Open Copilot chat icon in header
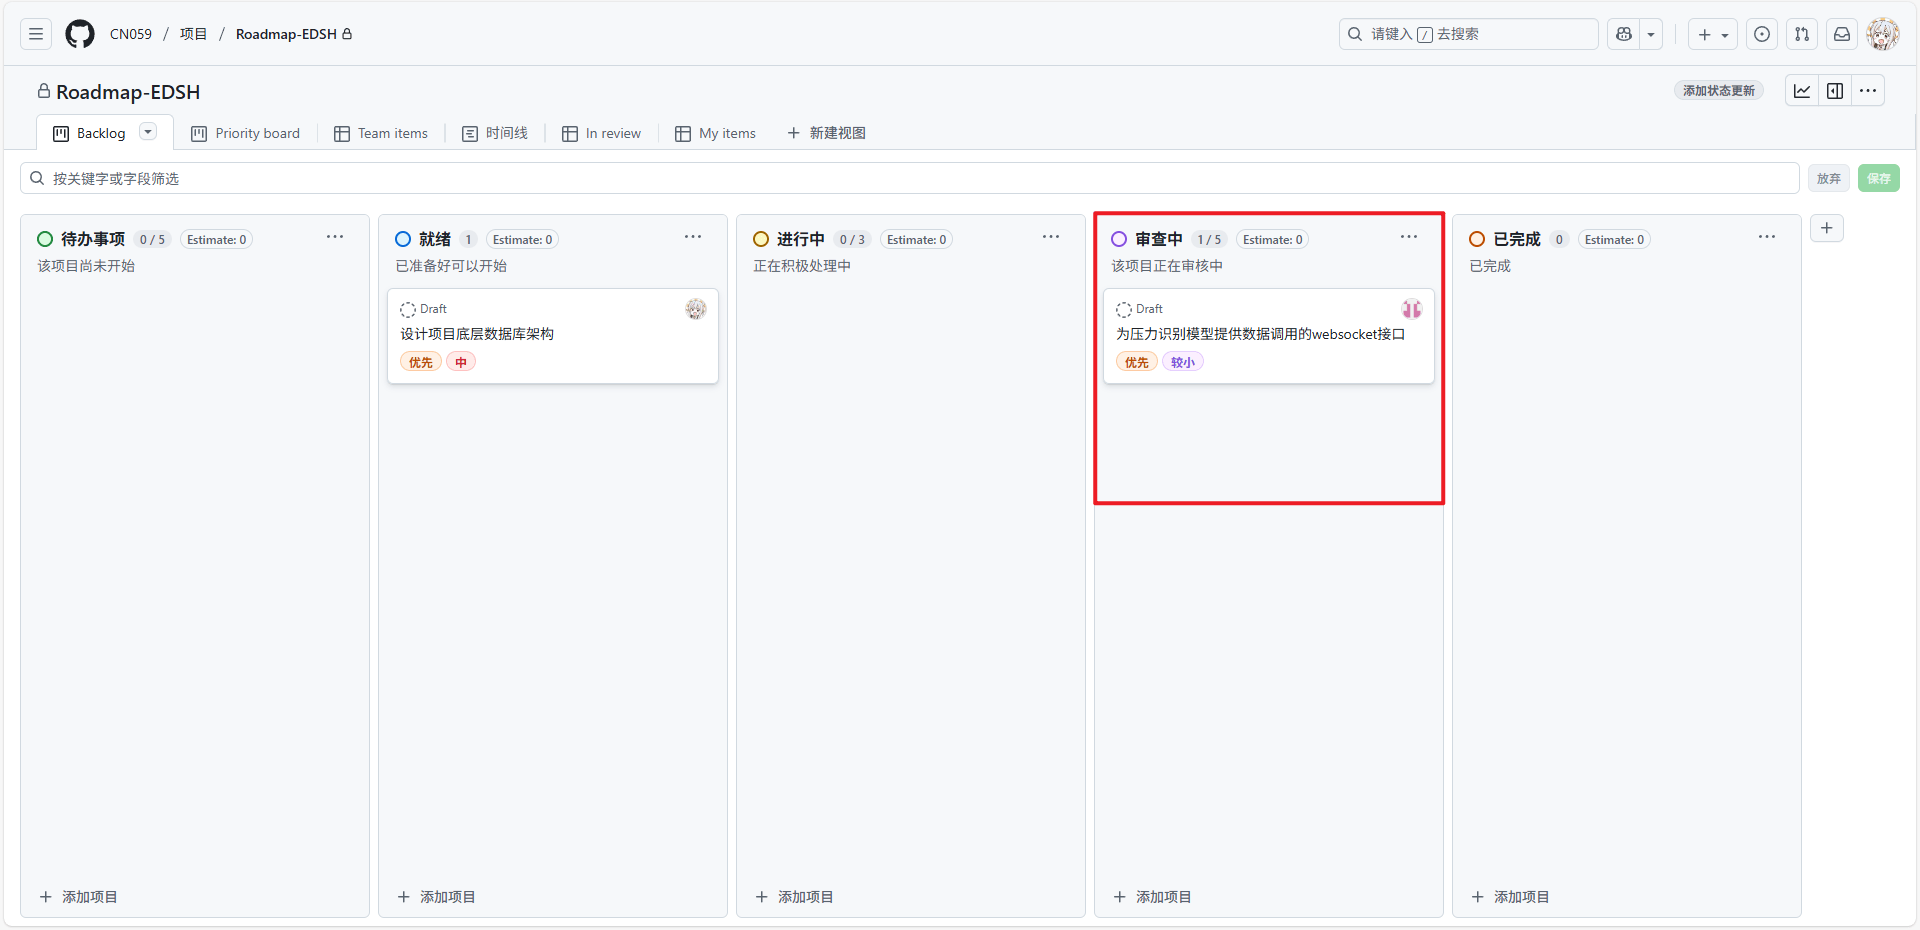Image resolution: width=1920 pixels, height=930 pixels. (1624, 34)
